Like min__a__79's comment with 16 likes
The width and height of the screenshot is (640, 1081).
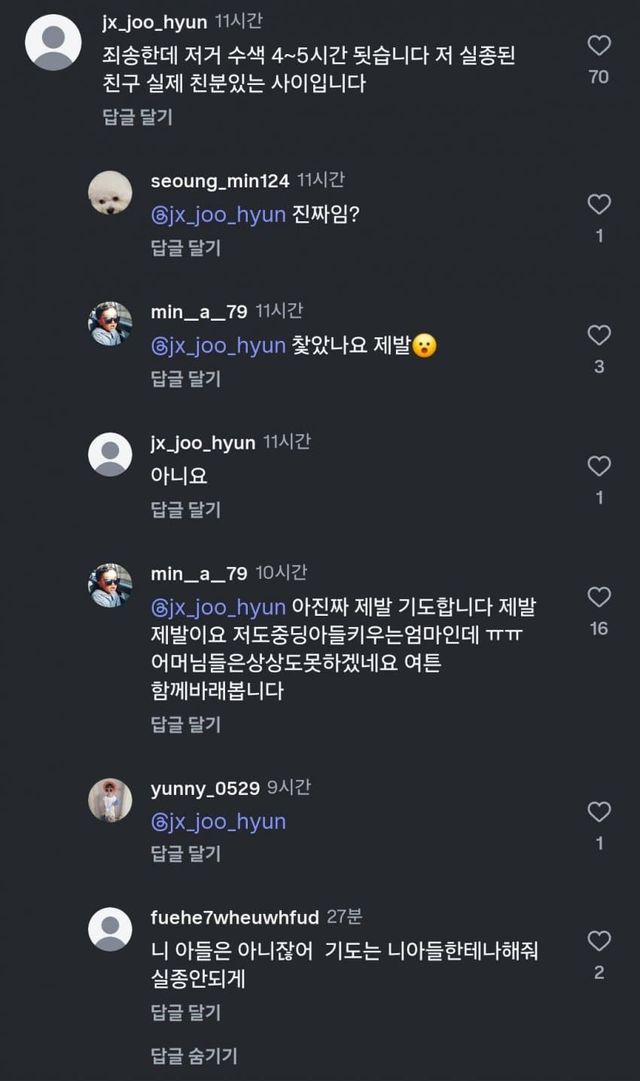coord(598,598)
